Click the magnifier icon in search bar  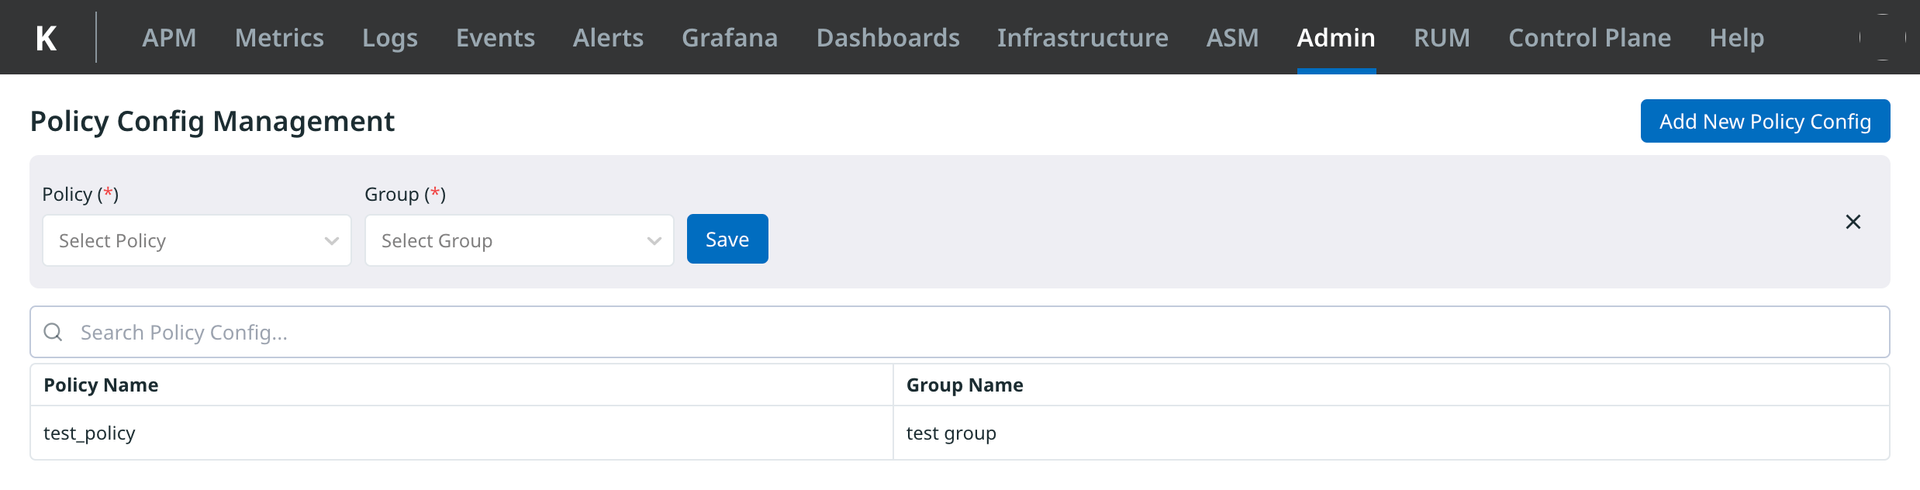pyautogui.click(x=54, y=332)
